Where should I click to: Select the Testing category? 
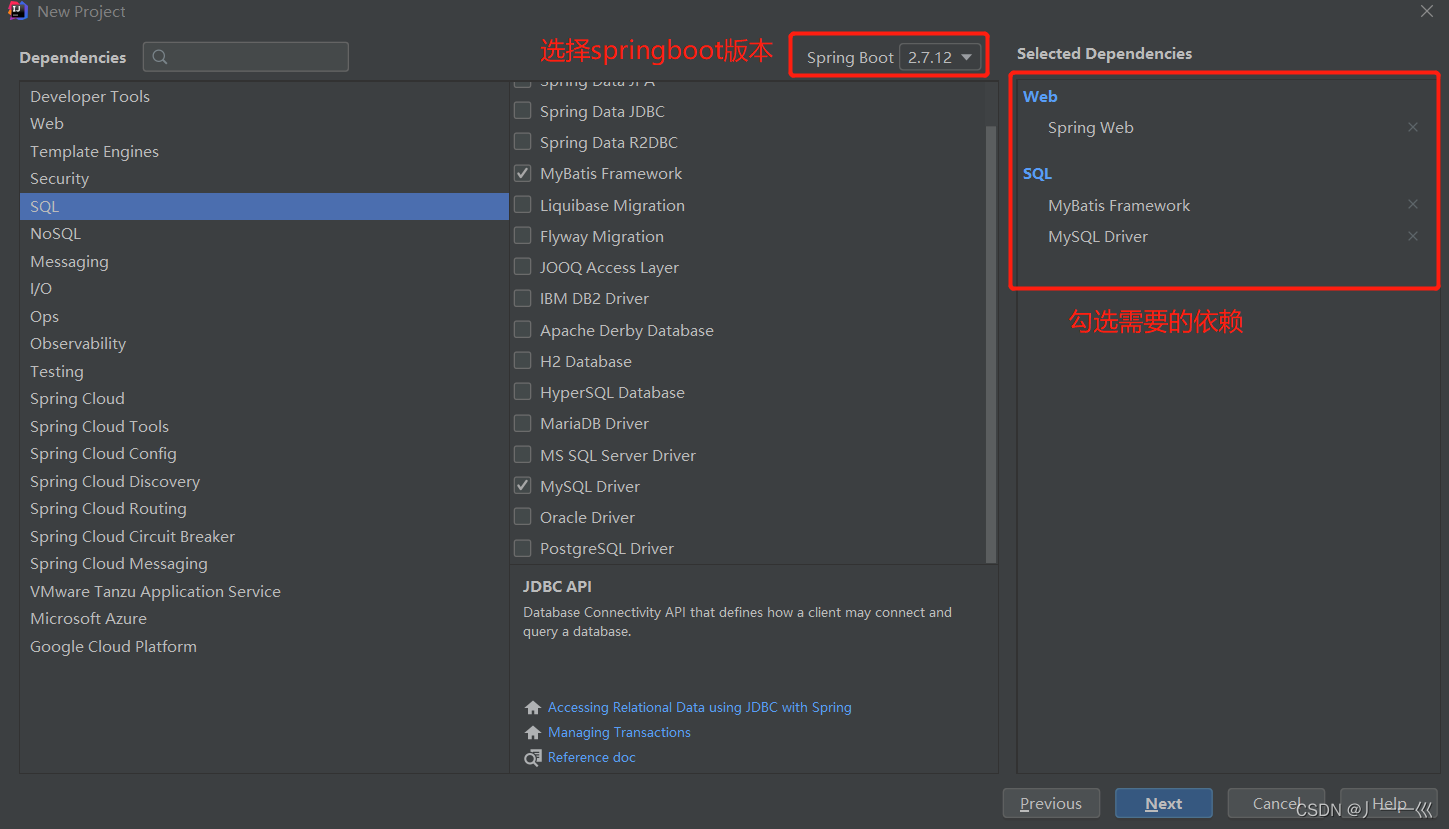264,371
